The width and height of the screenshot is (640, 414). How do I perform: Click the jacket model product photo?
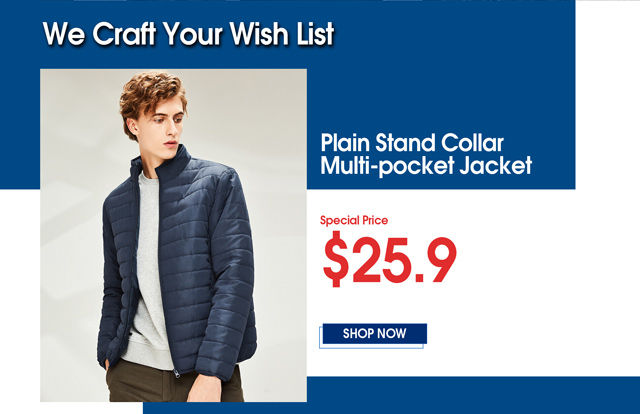[173, 236]
